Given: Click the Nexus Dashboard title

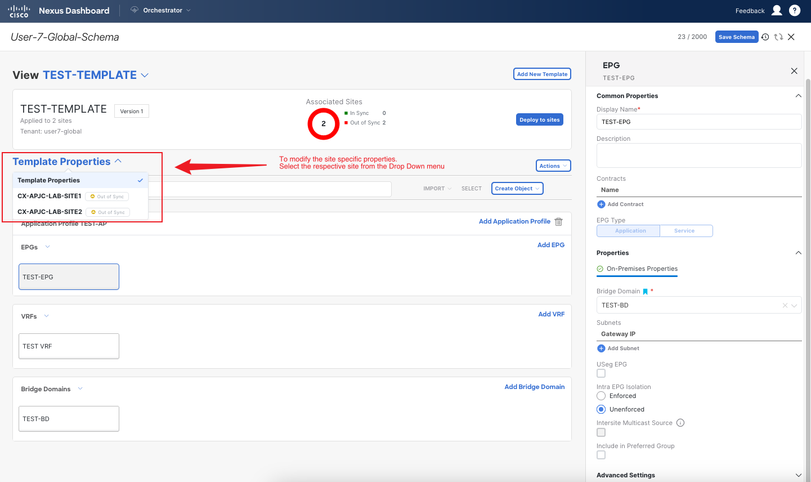Looking at the screenshot, I should click(74, 10).
